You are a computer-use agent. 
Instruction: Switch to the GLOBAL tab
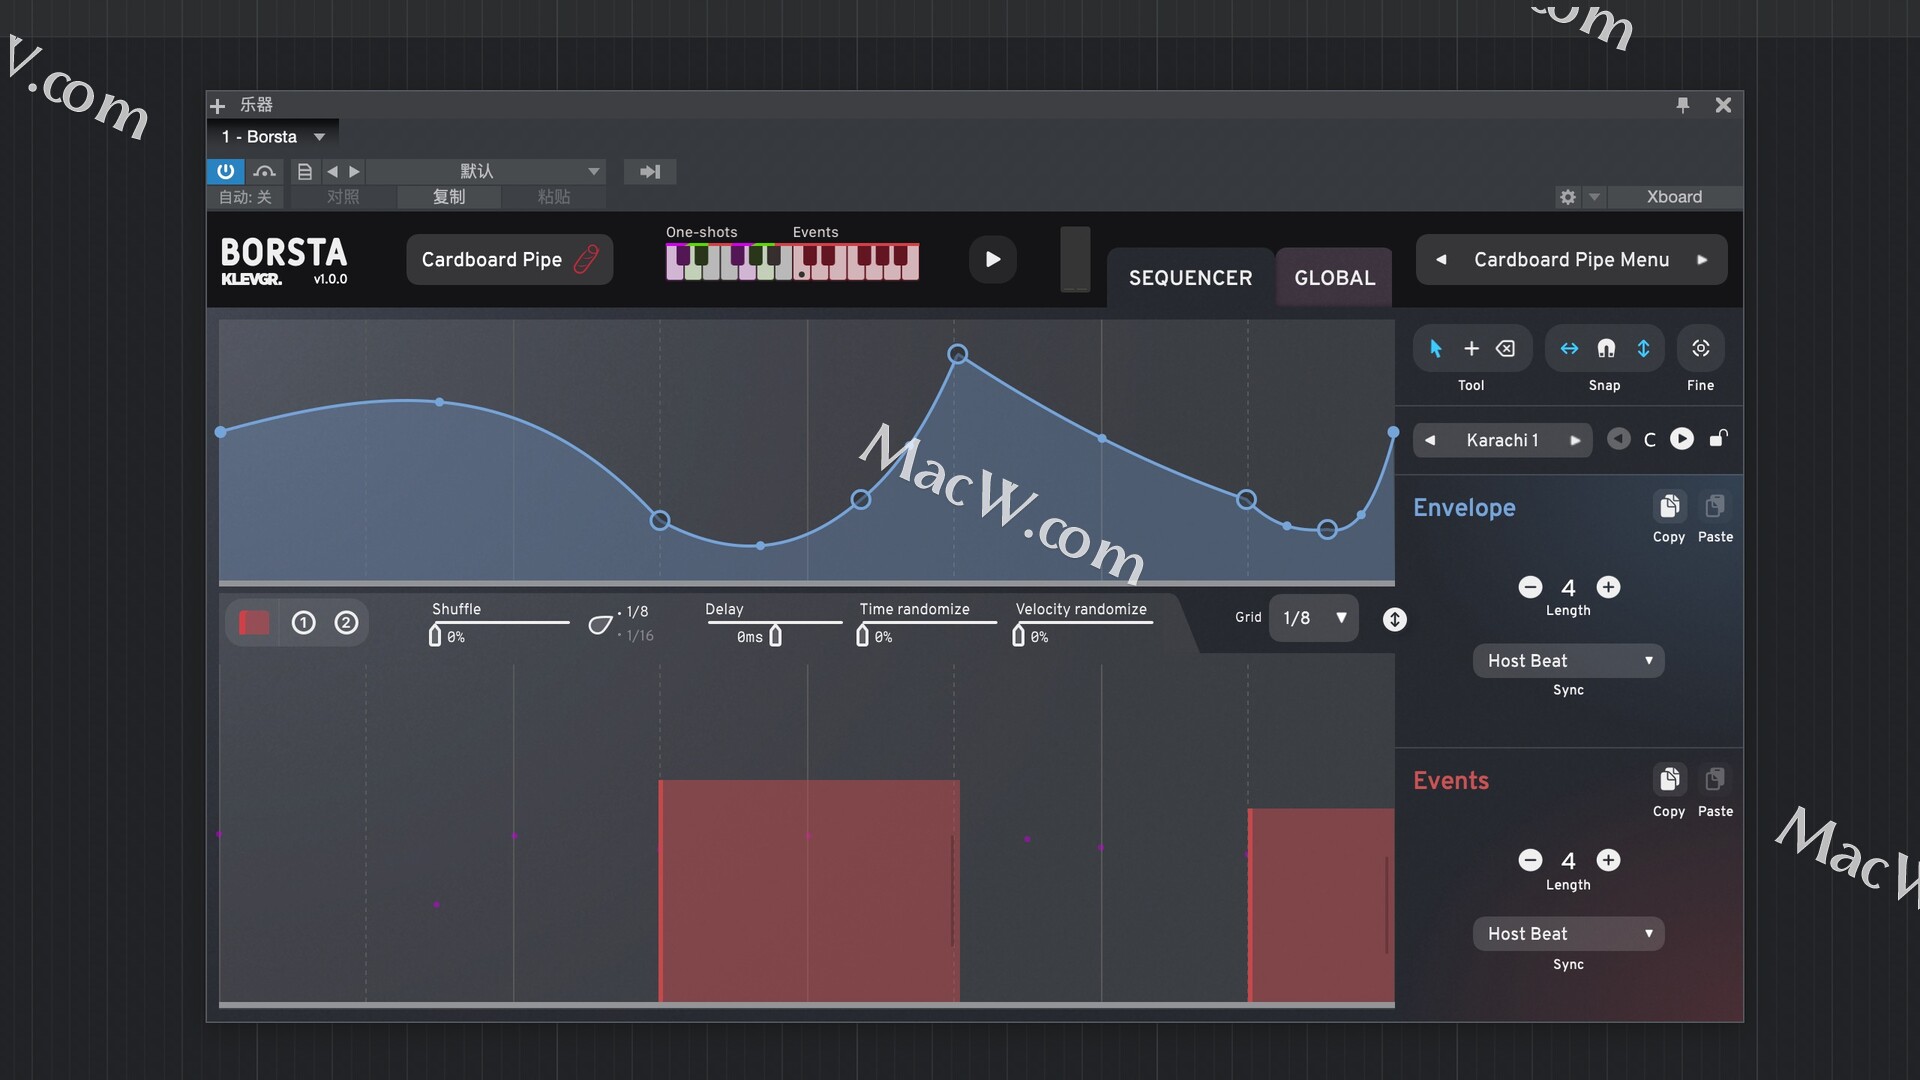pyautogui.click(x=1334, y=278)
